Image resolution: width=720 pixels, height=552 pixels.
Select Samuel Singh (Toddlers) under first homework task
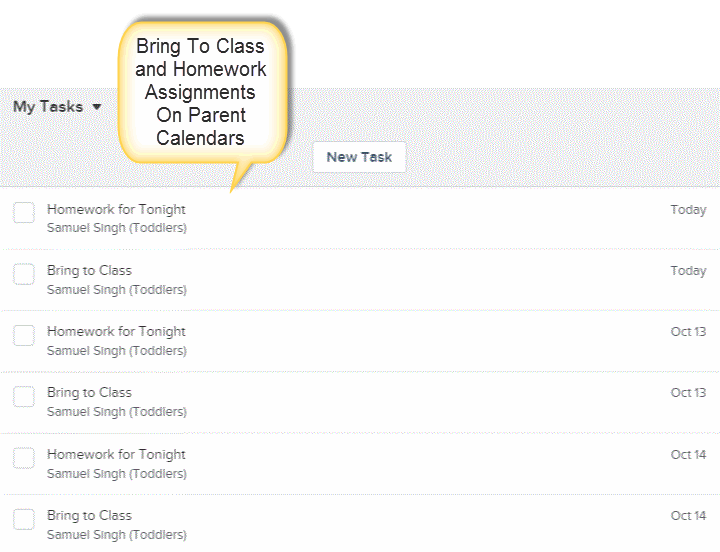coord(117,228)
